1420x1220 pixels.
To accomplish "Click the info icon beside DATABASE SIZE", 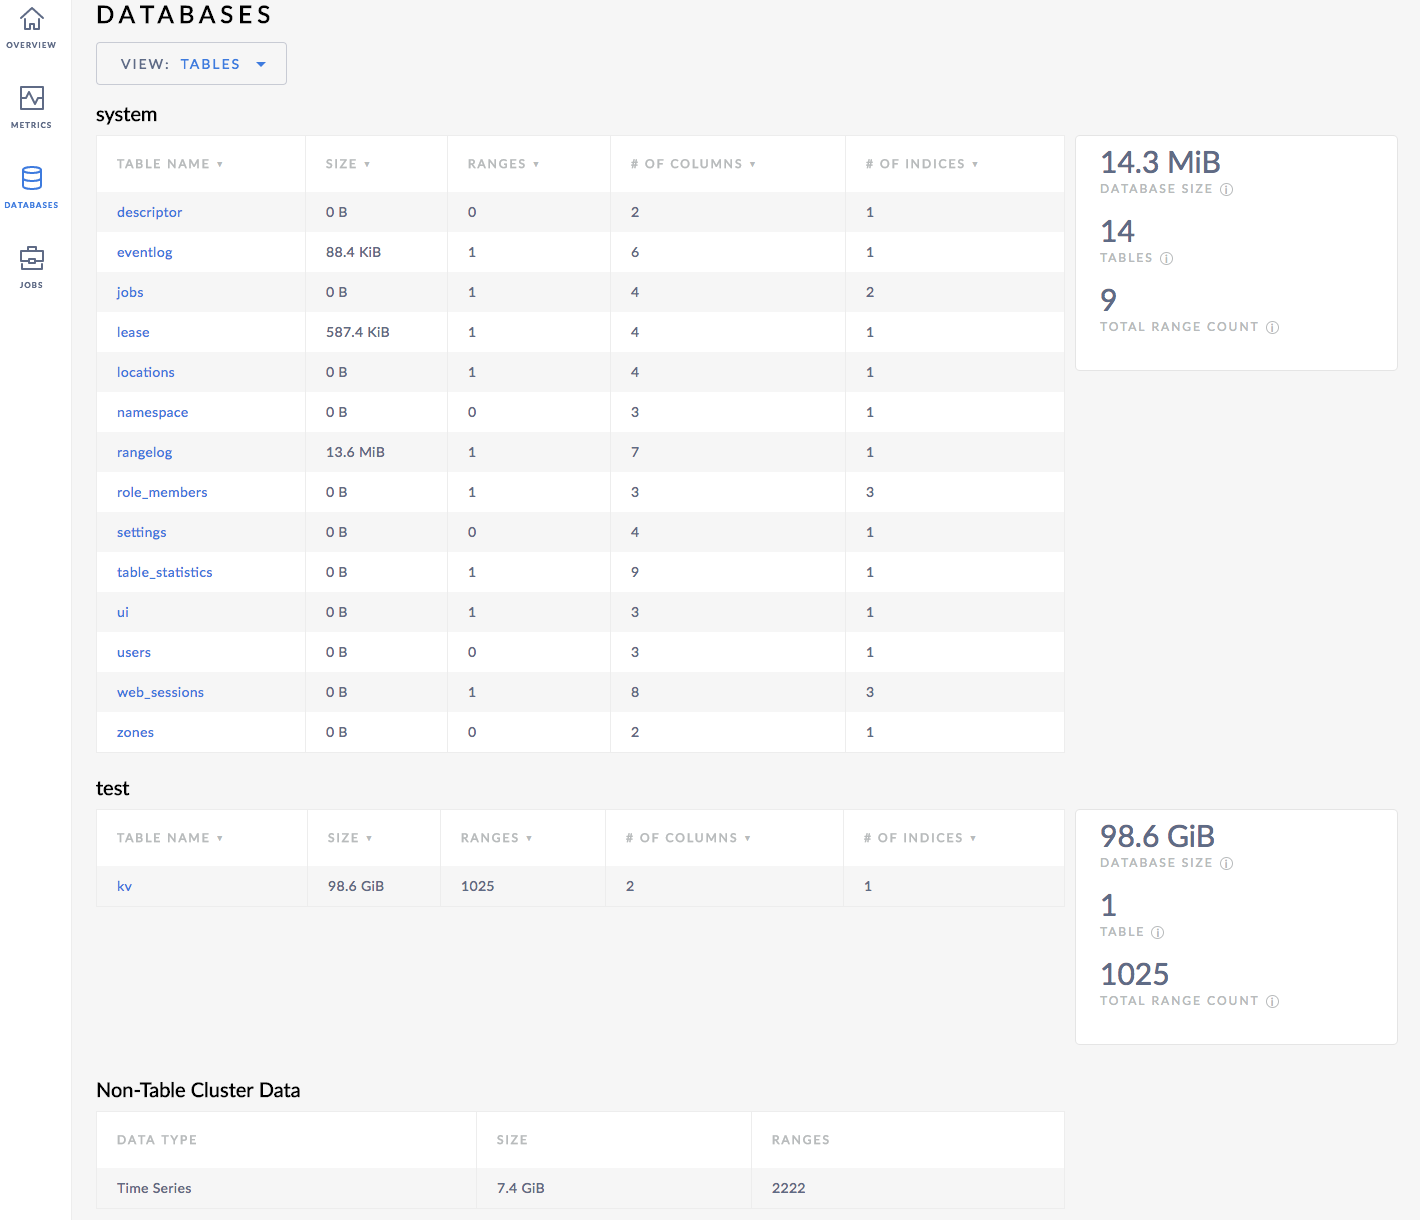I will coord(1227,189).
